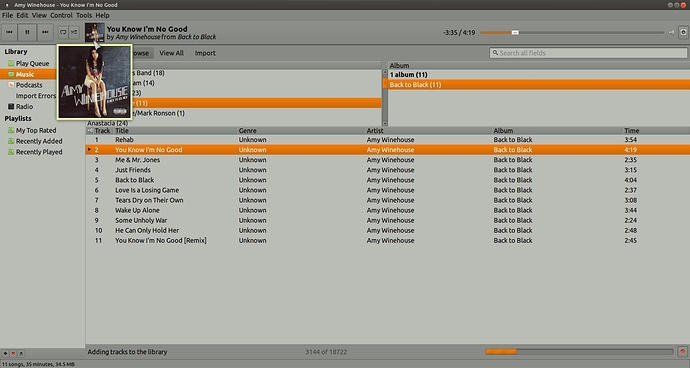
Task: Click the Podcasts feed icon
Action: [11, 85]
